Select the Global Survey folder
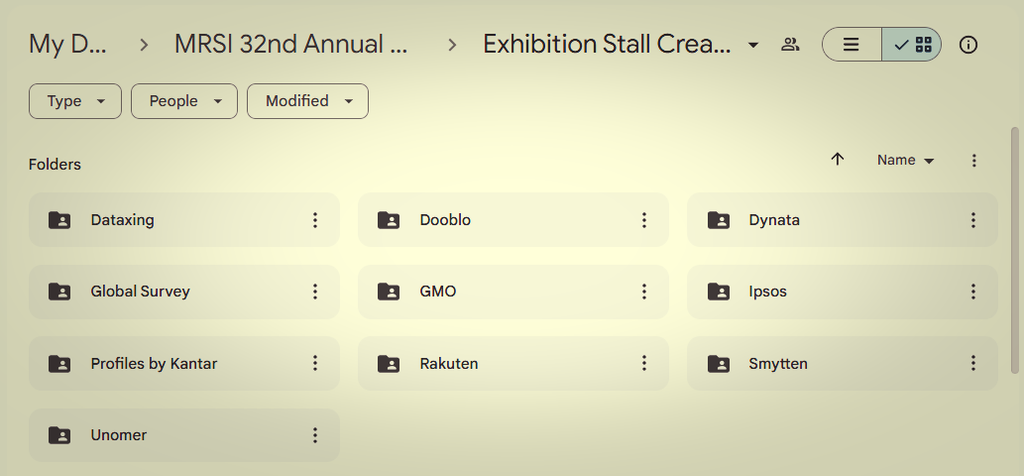Screen dimensions: 1024x476 (184, 291)
